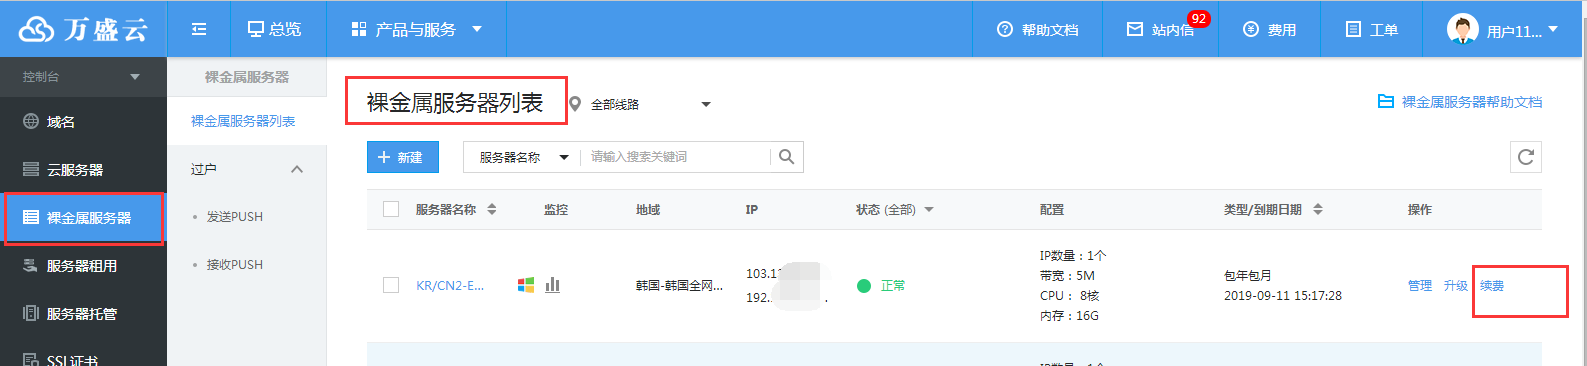Toggle the select-all checkbox in table header
Image resolution: width=1587 pixels, height=366 pixels.
pos(391,209)
